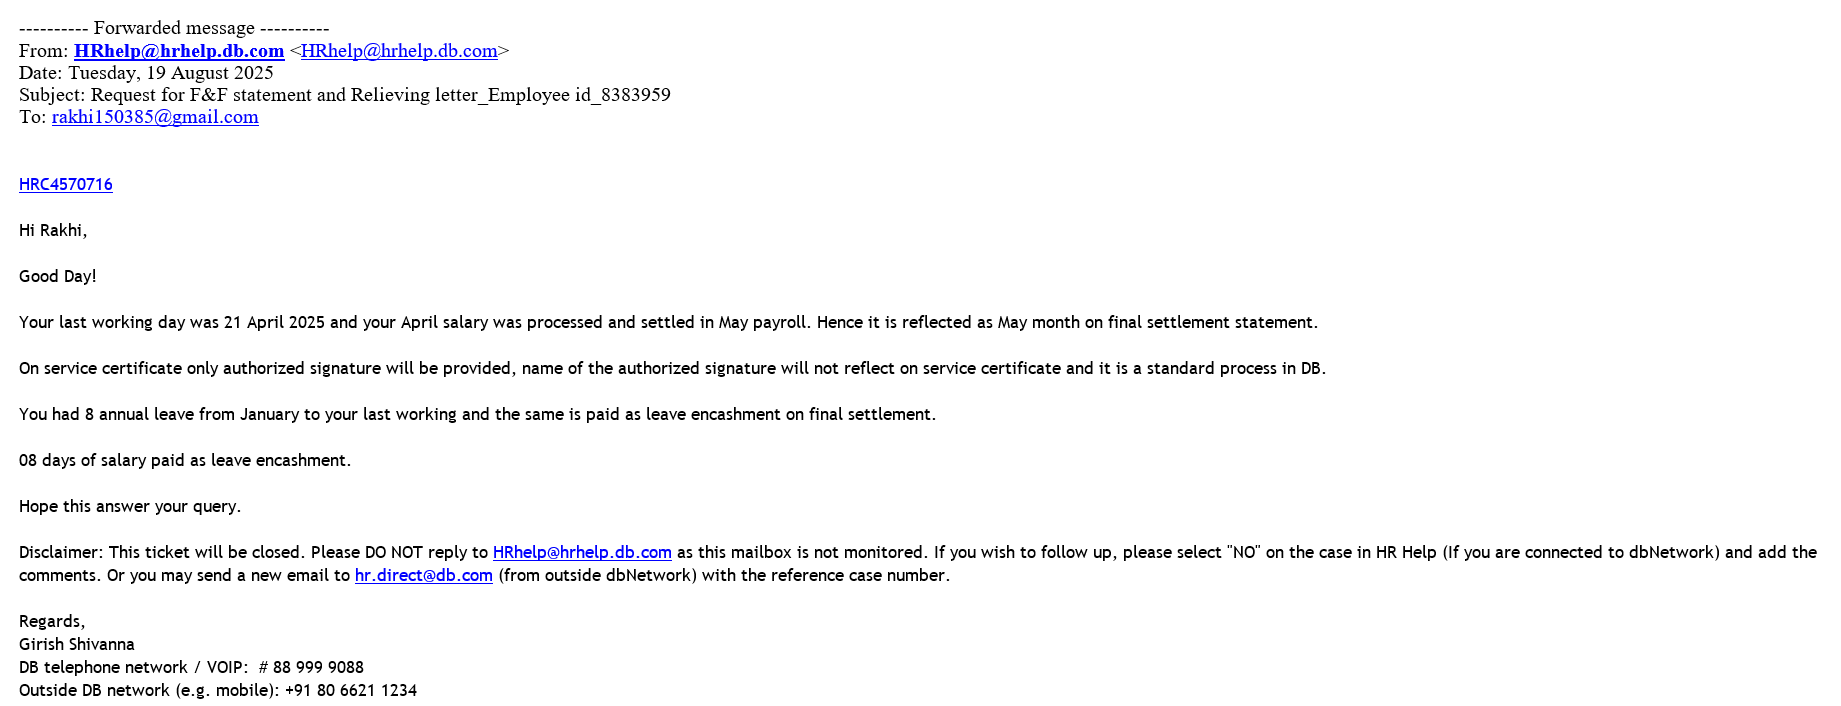Open the sender address link inside angle brackets
This screenshot has height=706, width=1841.
coord(399,51)
